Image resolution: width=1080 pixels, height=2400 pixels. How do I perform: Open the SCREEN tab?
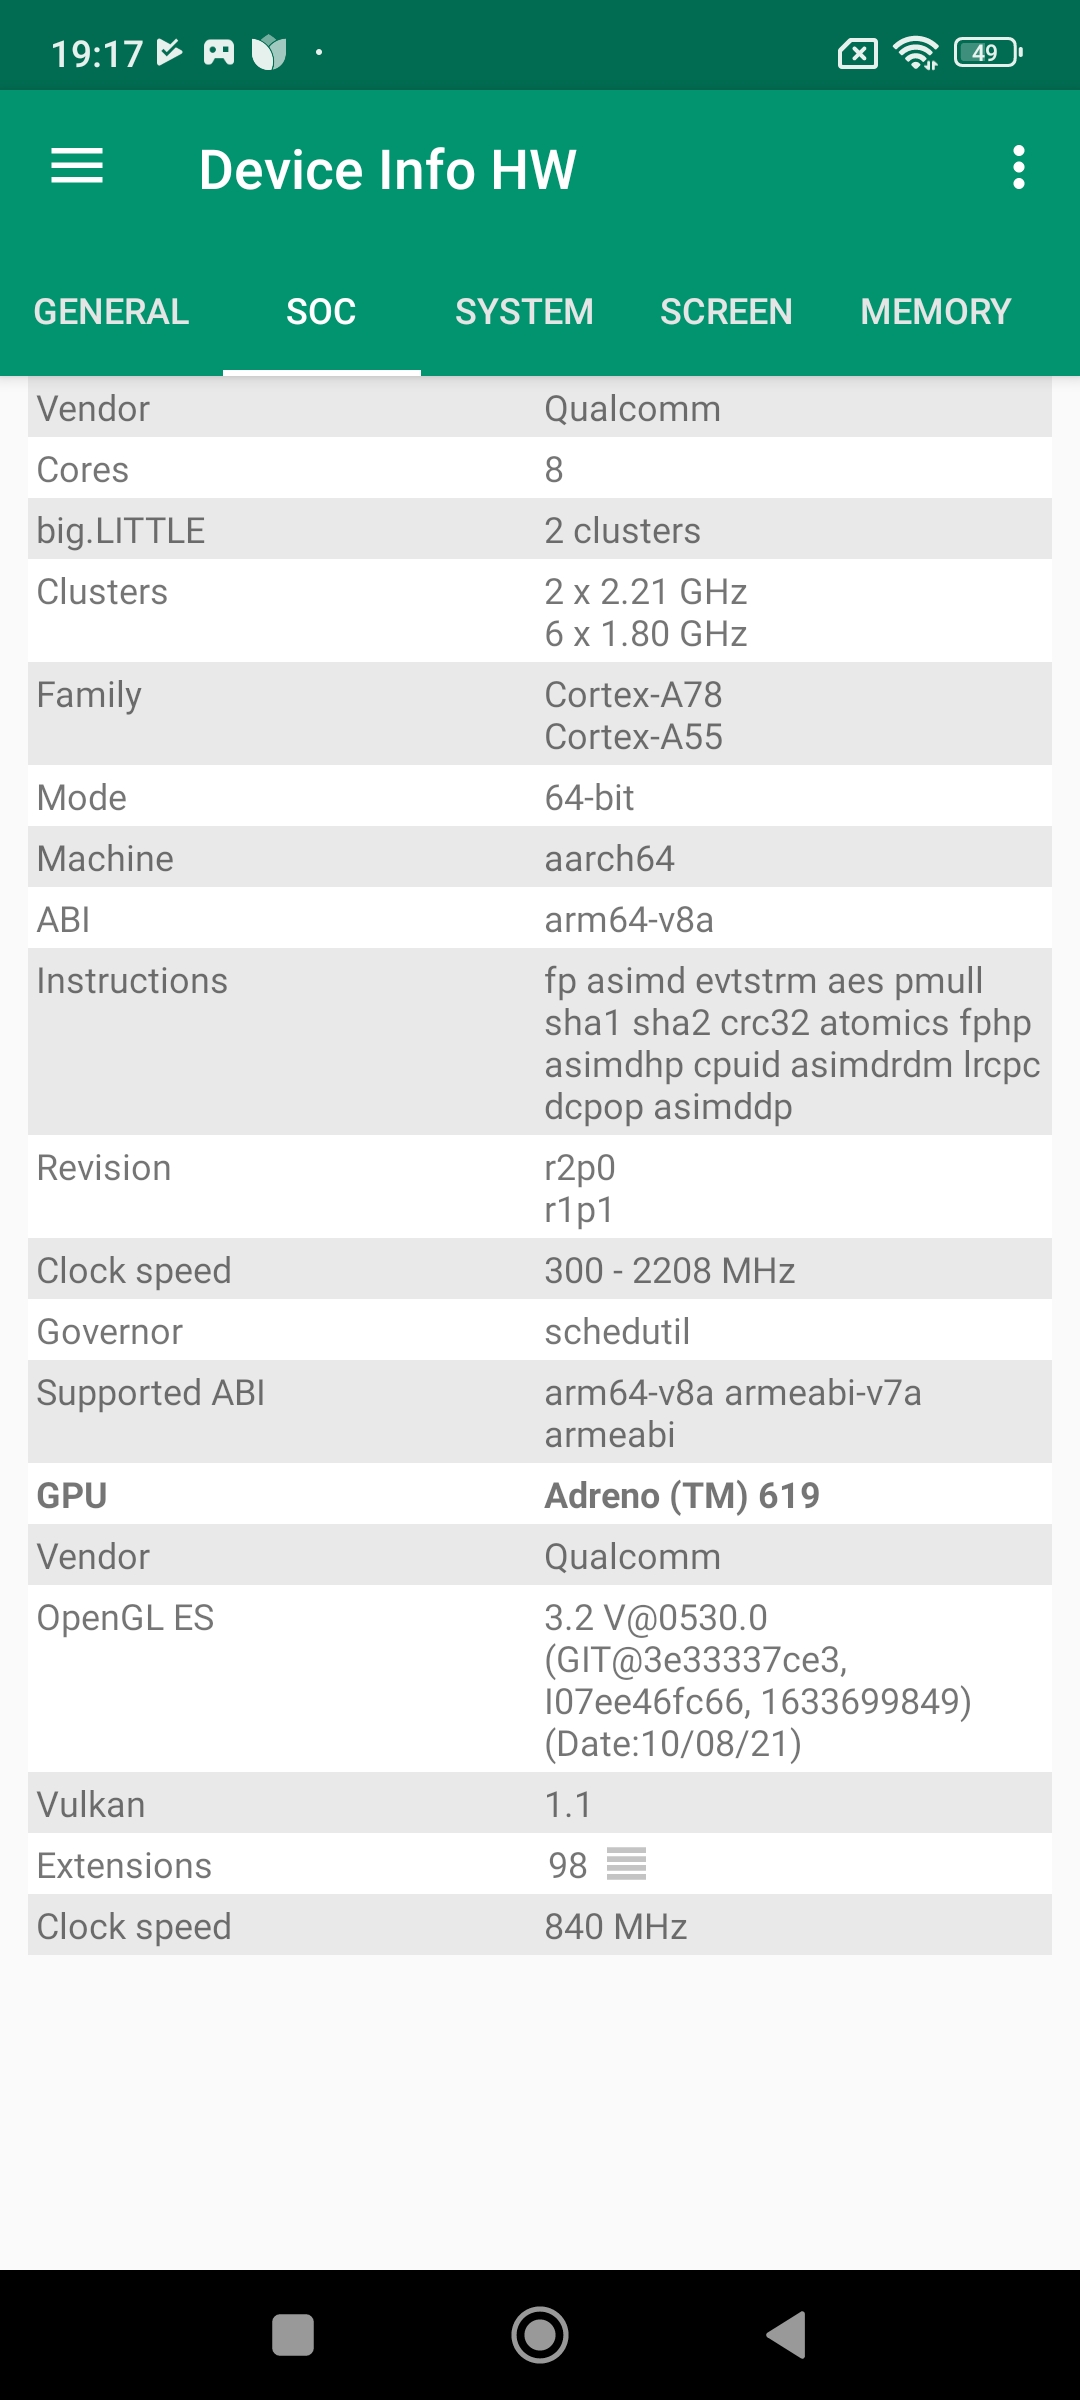(x=726, y=312)
